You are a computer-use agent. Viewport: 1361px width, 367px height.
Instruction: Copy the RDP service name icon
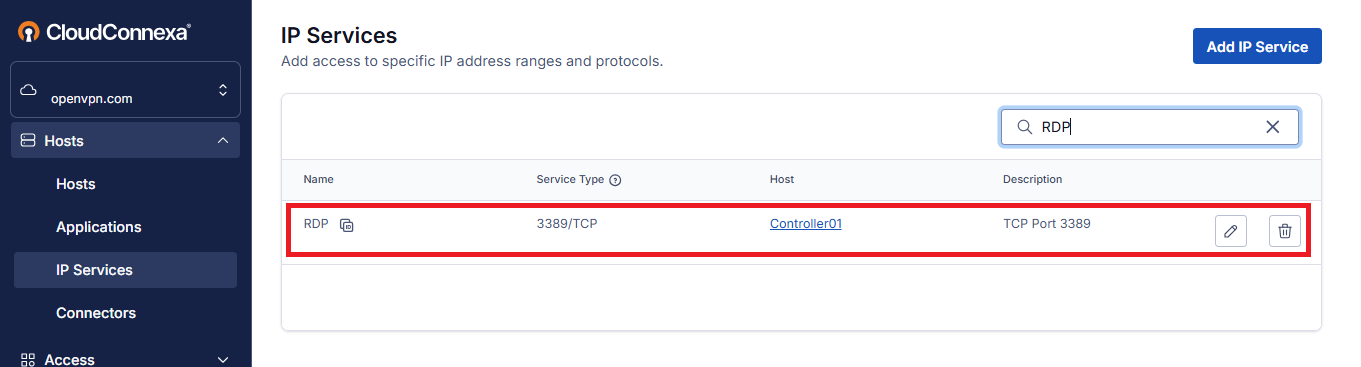click(x=346, y=225)
